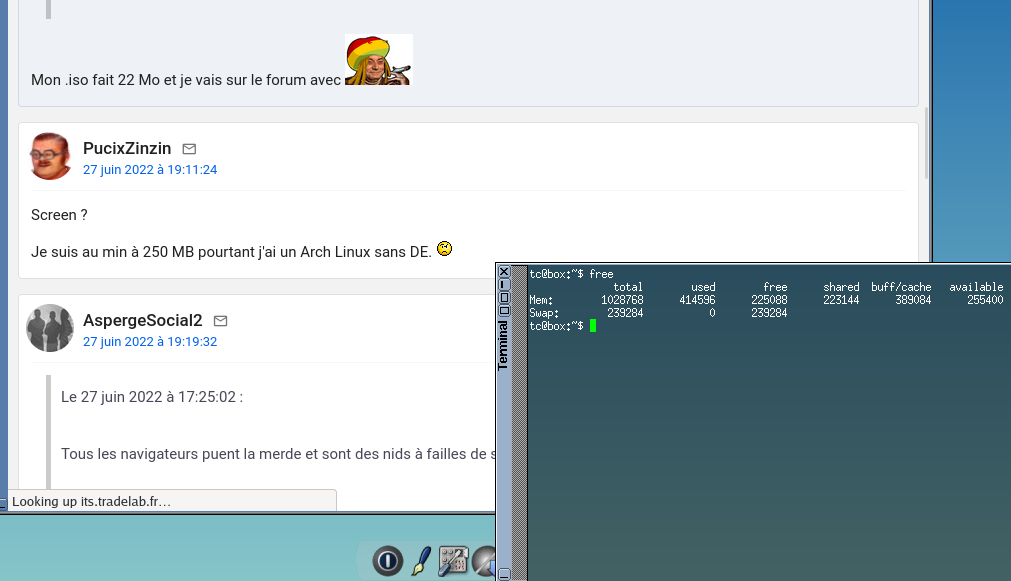Click the Exit power icon in dock

[388, 560]
